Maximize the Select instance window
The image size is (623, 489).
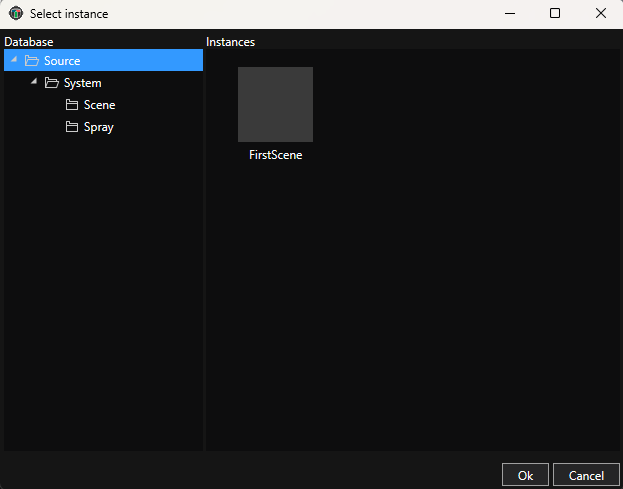(x=555, y=14)
